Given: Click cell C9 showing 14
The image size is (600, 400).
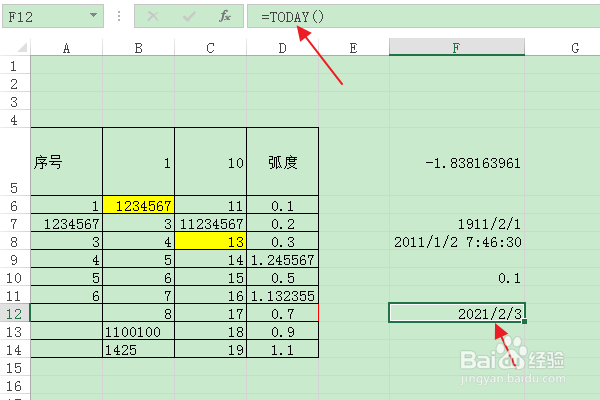Looking at the screenshot, I should click(210, 260).
